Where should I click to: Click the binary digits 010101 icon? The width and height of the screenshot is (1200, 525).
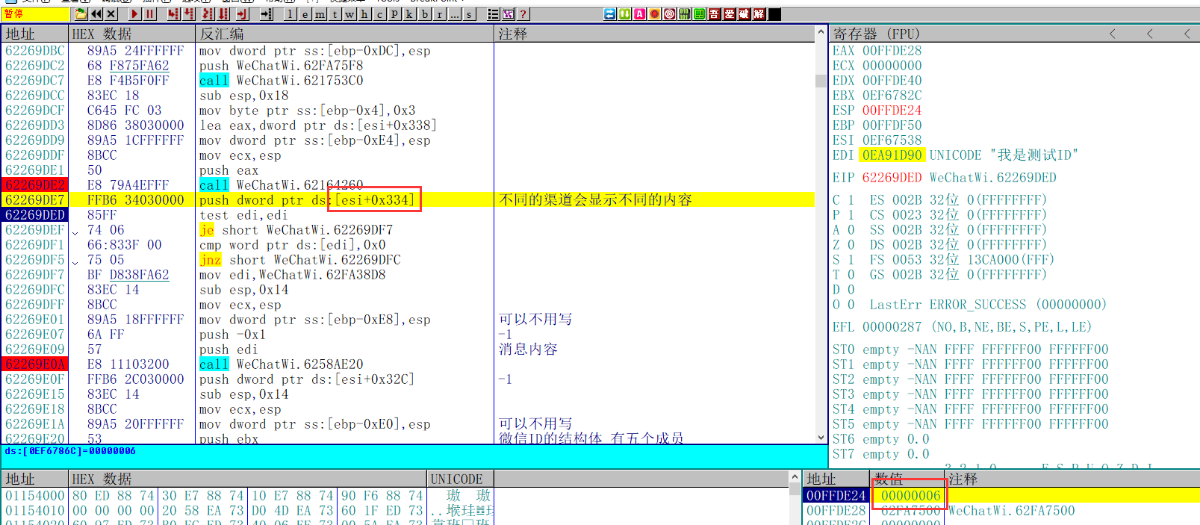pyautogui.click(x=684, y=14)
